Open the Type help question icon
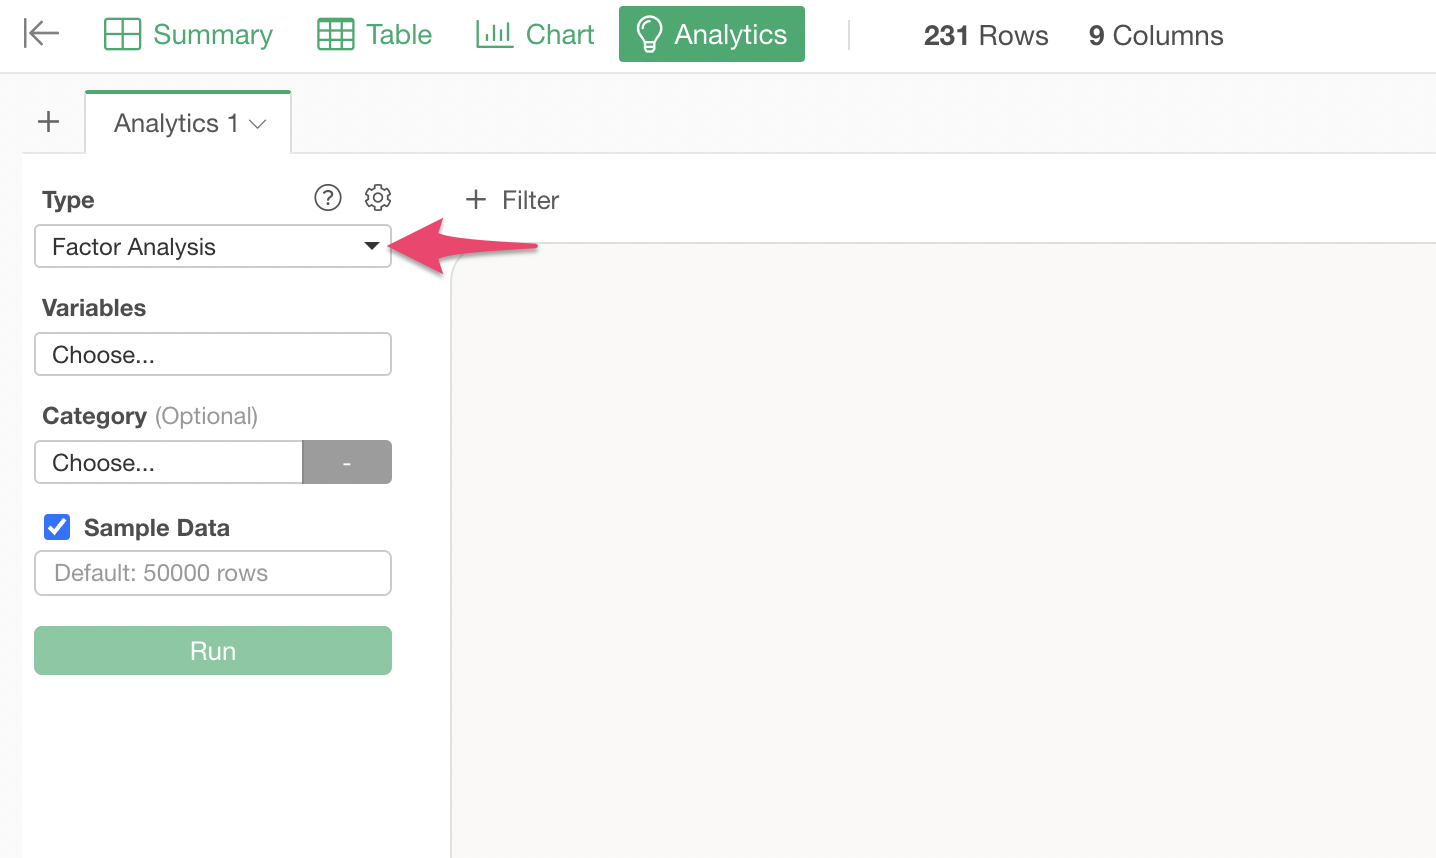Screen dimensions: 1436x858 (x=328, y=198)
